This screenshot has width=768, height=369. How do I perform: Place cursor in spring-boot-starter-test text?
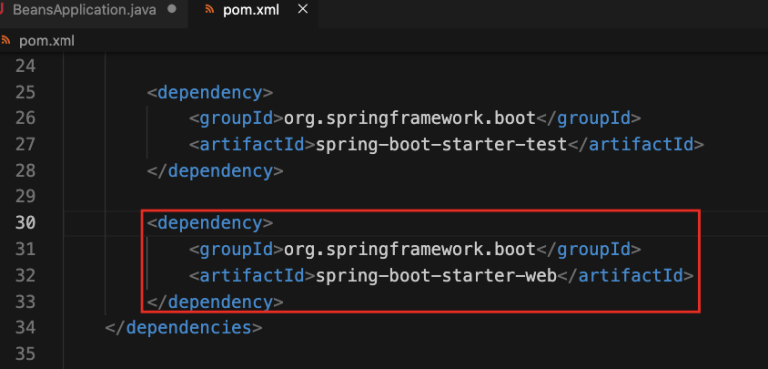[x=441, y=145]
